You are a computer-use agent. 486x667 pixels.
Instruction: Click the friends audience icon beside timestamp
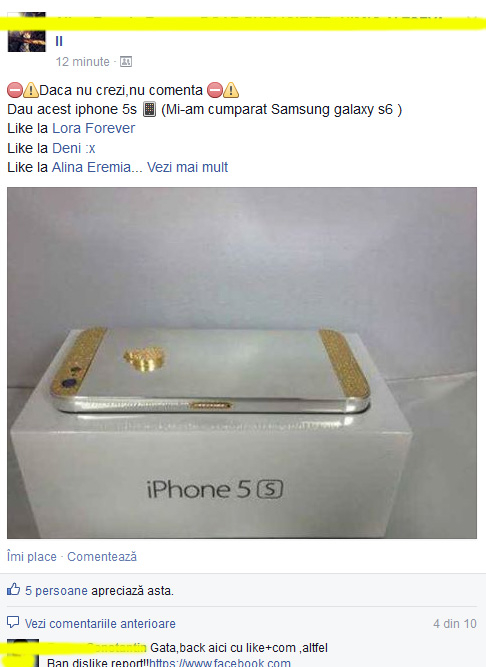126,62
